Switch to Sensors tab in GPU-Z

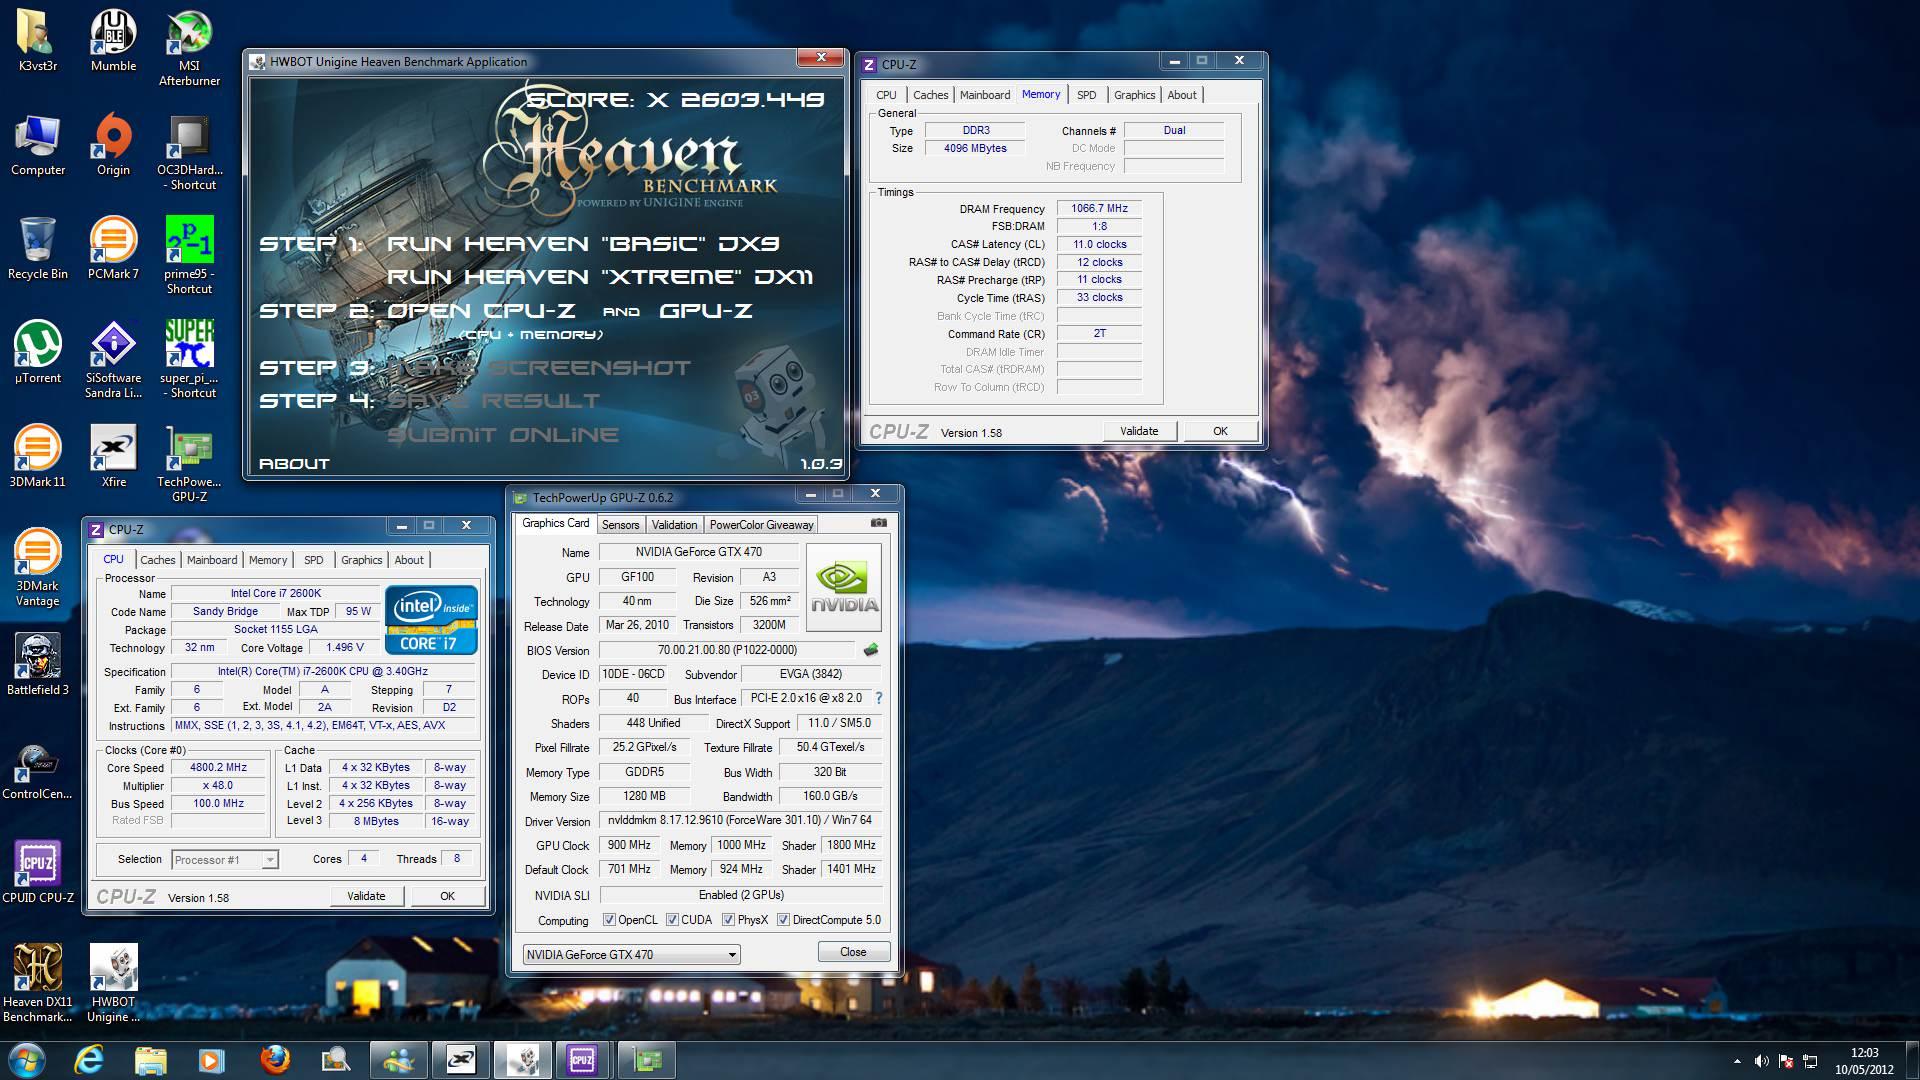click(620, 525)
